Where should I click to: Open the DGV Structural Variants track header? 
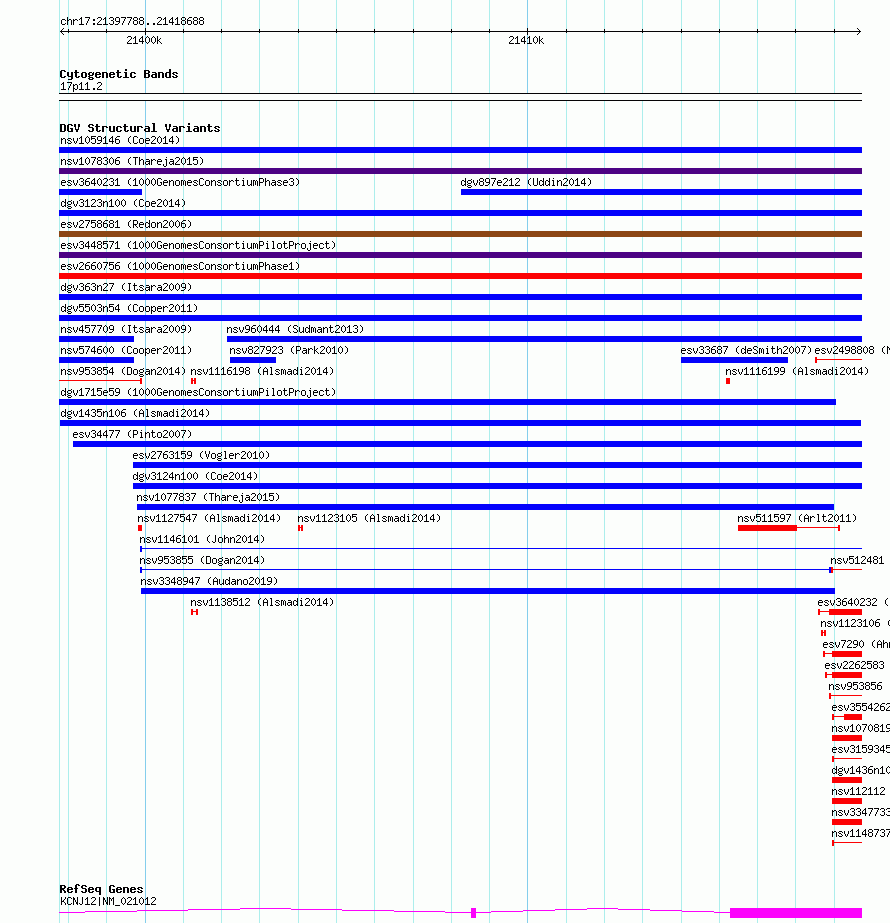[x=140, y=128]
